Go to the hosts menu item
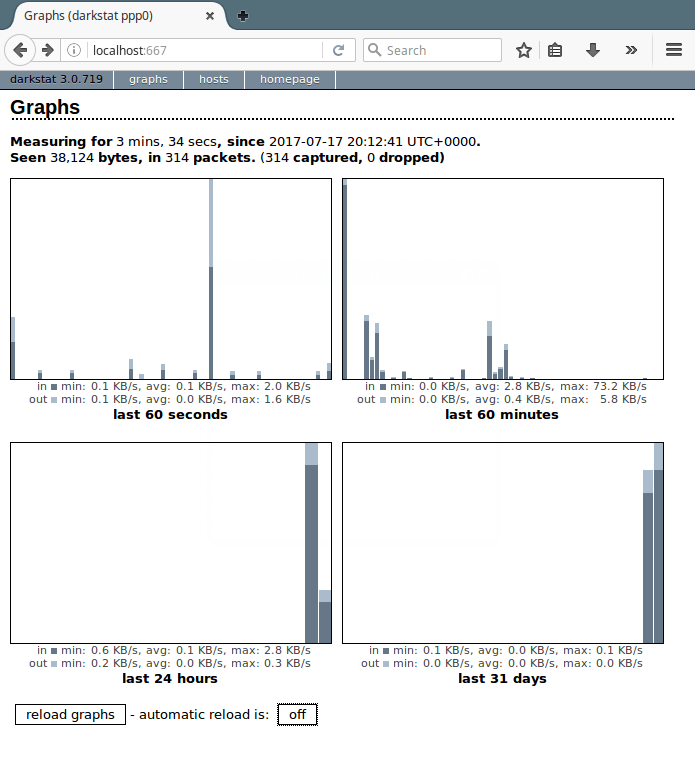The image size is (695, 783). tap(214, 79)
